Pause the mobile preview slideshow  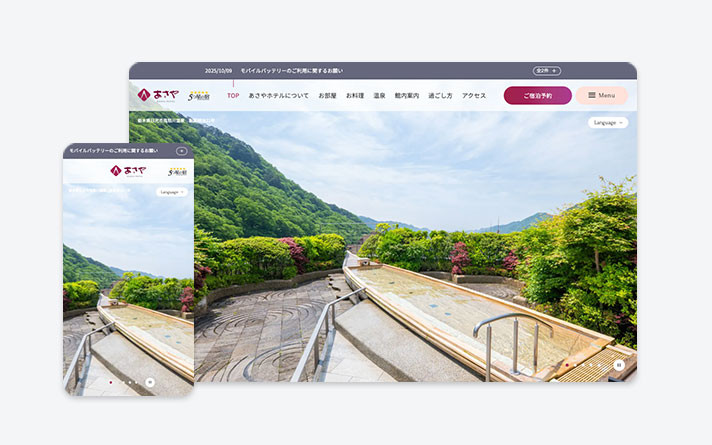pos(150,381)
